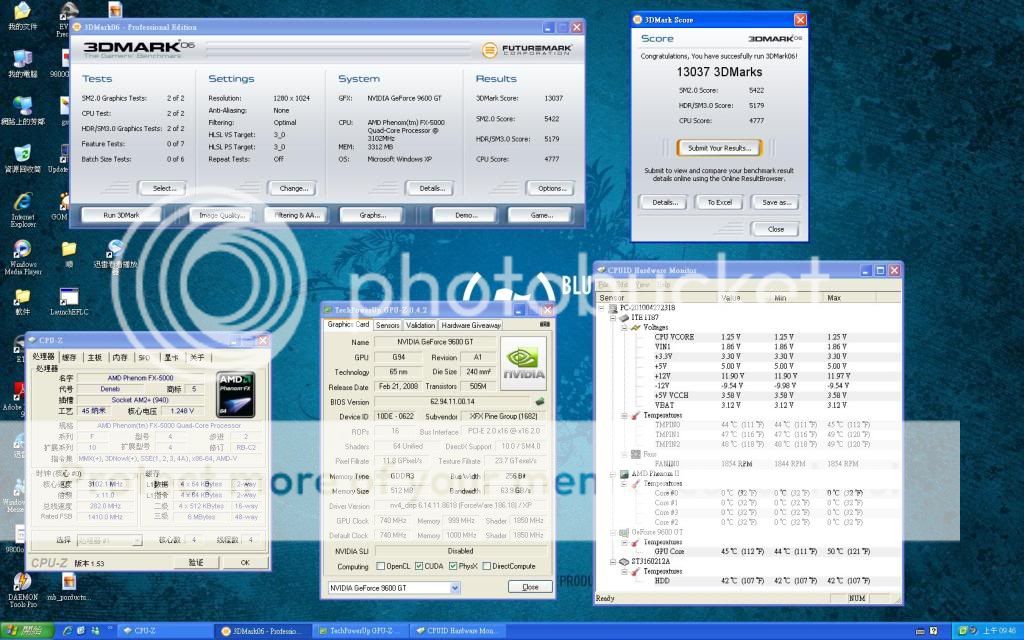Open the mb_porducts desktop file
The image size is (1024, 640).
[x=69, y=586]
